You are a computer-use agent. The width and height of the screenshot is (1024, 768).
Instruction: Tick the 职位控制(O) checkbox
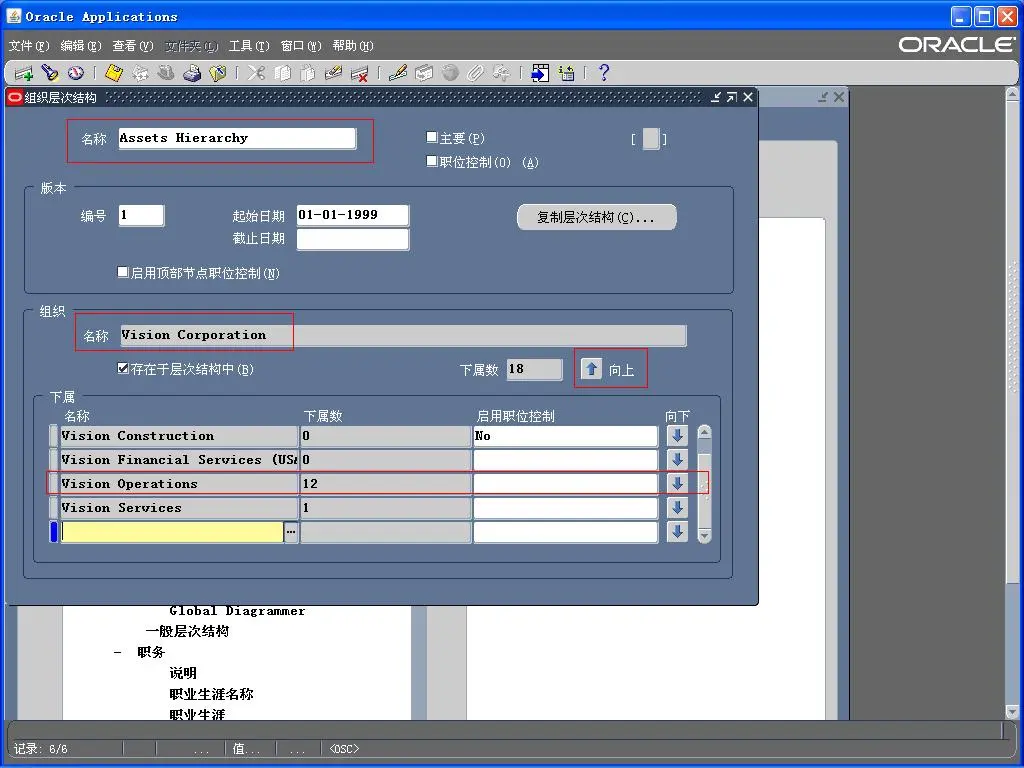(431, 161)
